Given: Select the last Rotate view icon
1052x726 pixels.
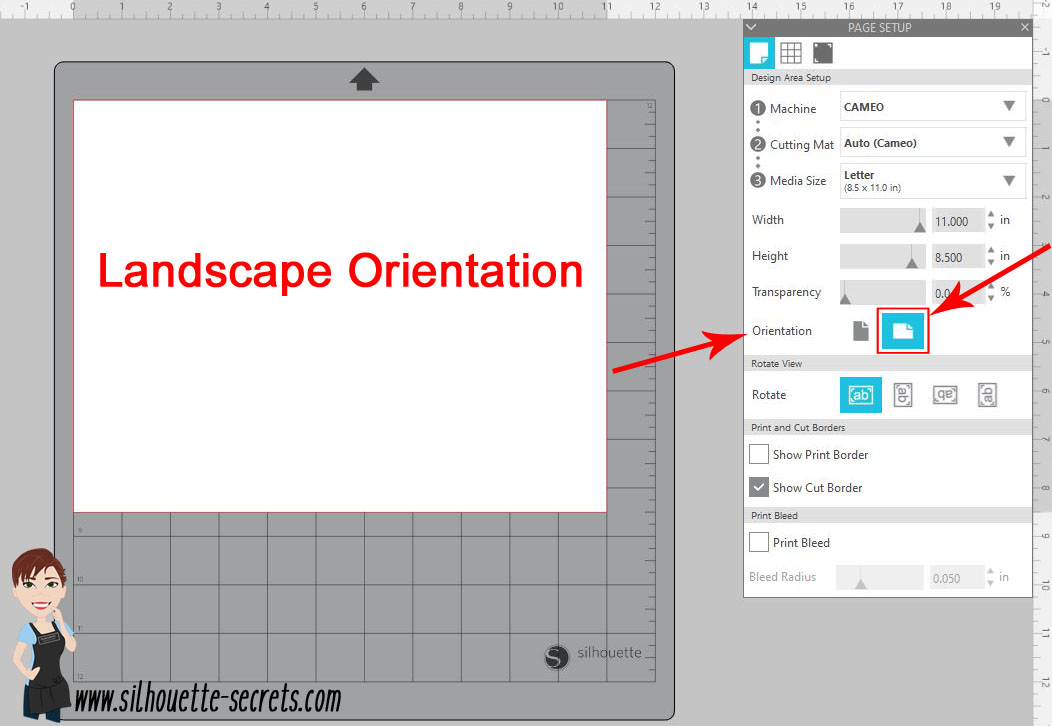Looking at the screenshot, I should 987,395.
